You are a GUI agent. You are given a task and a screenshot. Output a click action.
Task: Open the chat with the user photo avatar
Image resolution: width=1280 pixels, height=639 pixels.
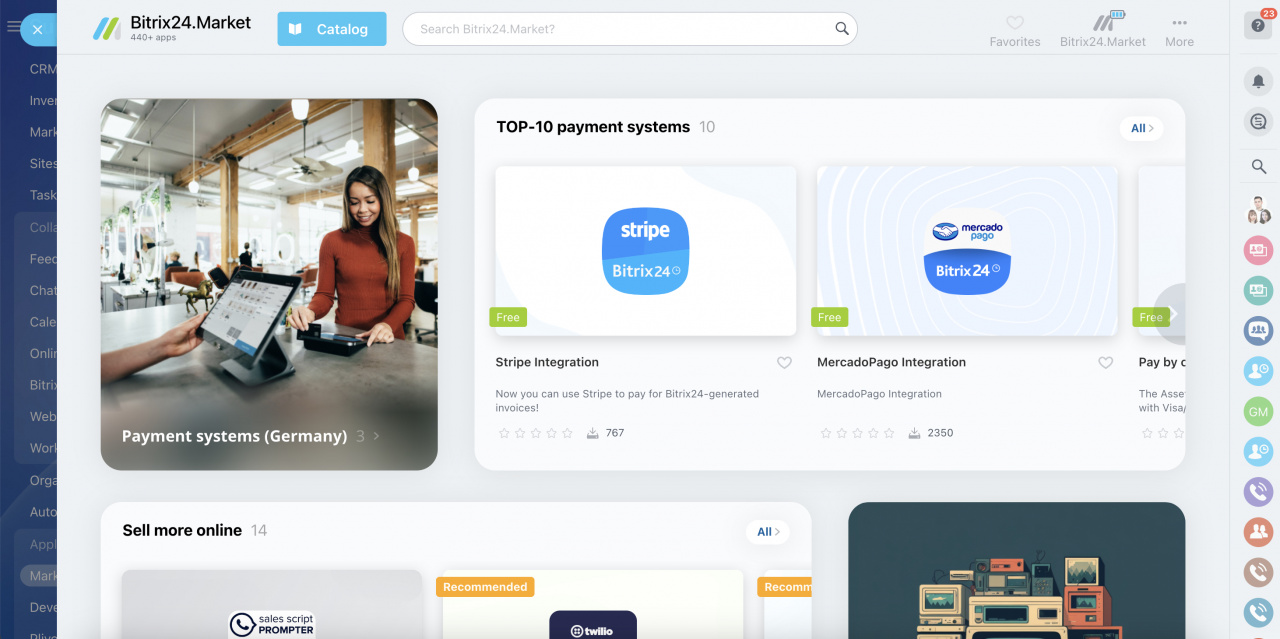point(1258,210)
